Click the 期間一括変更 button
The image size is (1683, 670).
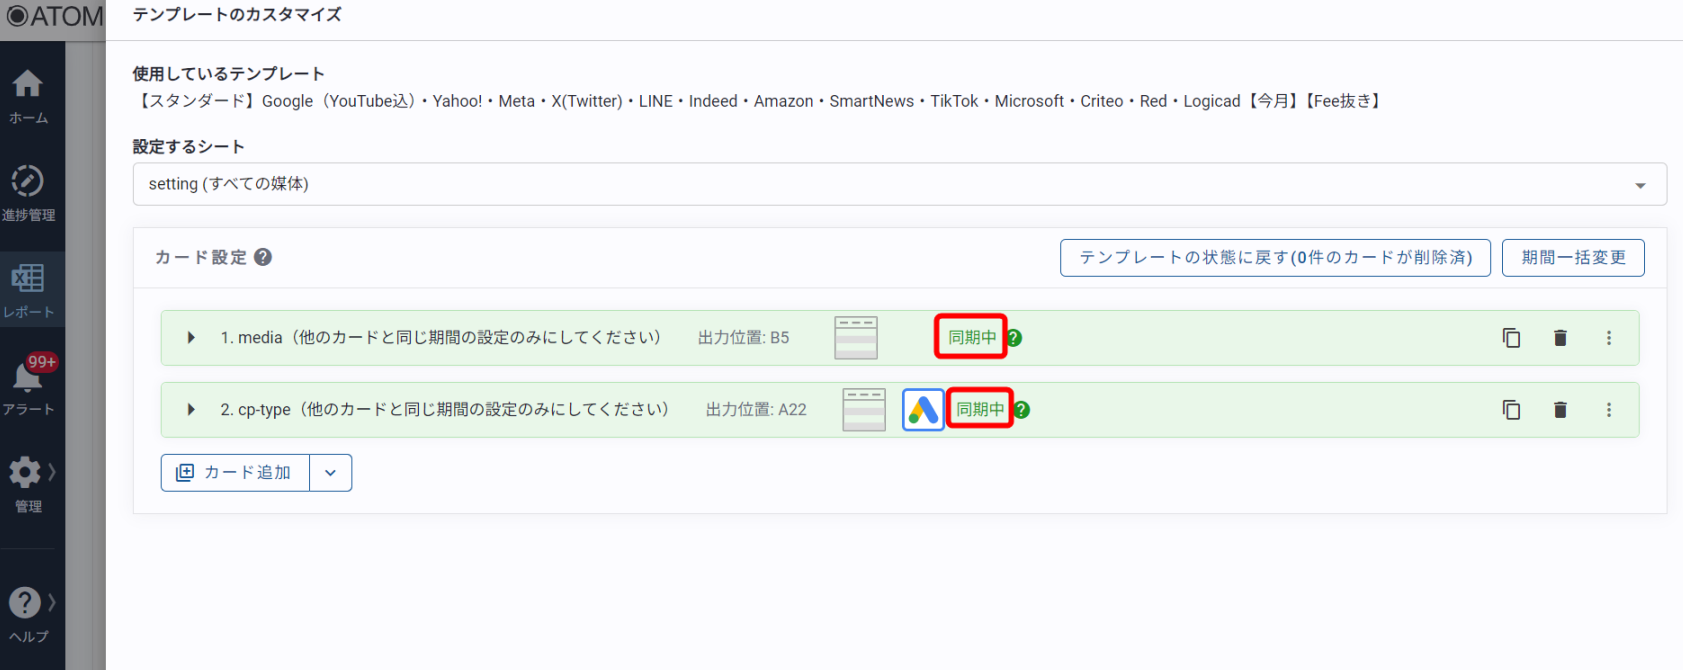(1573, 257)
